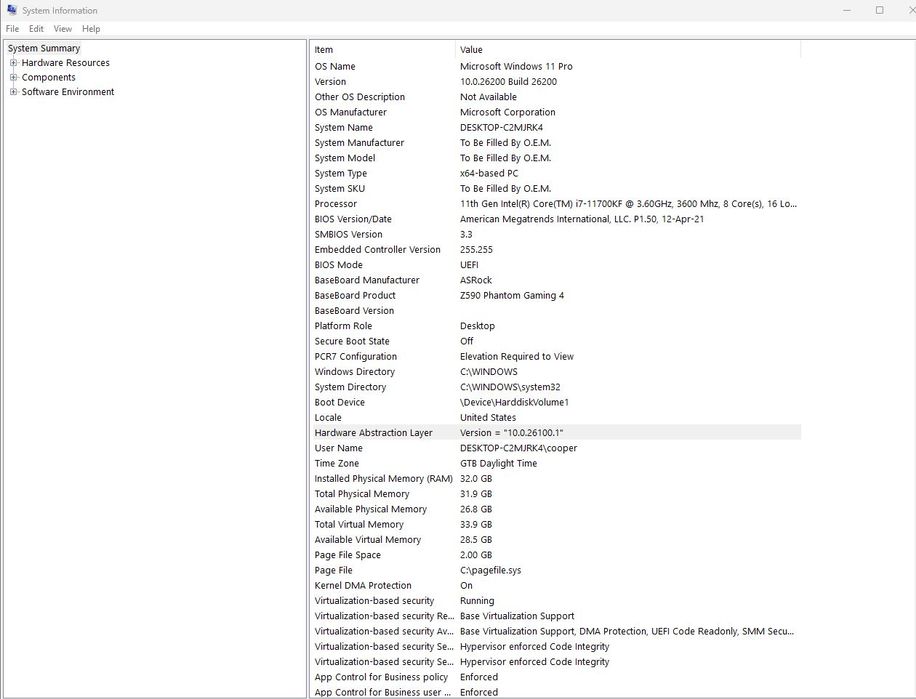This screenshot has height=699, width=916.
Task: Select the BIOS Mode row label
Action: (x=338, y=265)
